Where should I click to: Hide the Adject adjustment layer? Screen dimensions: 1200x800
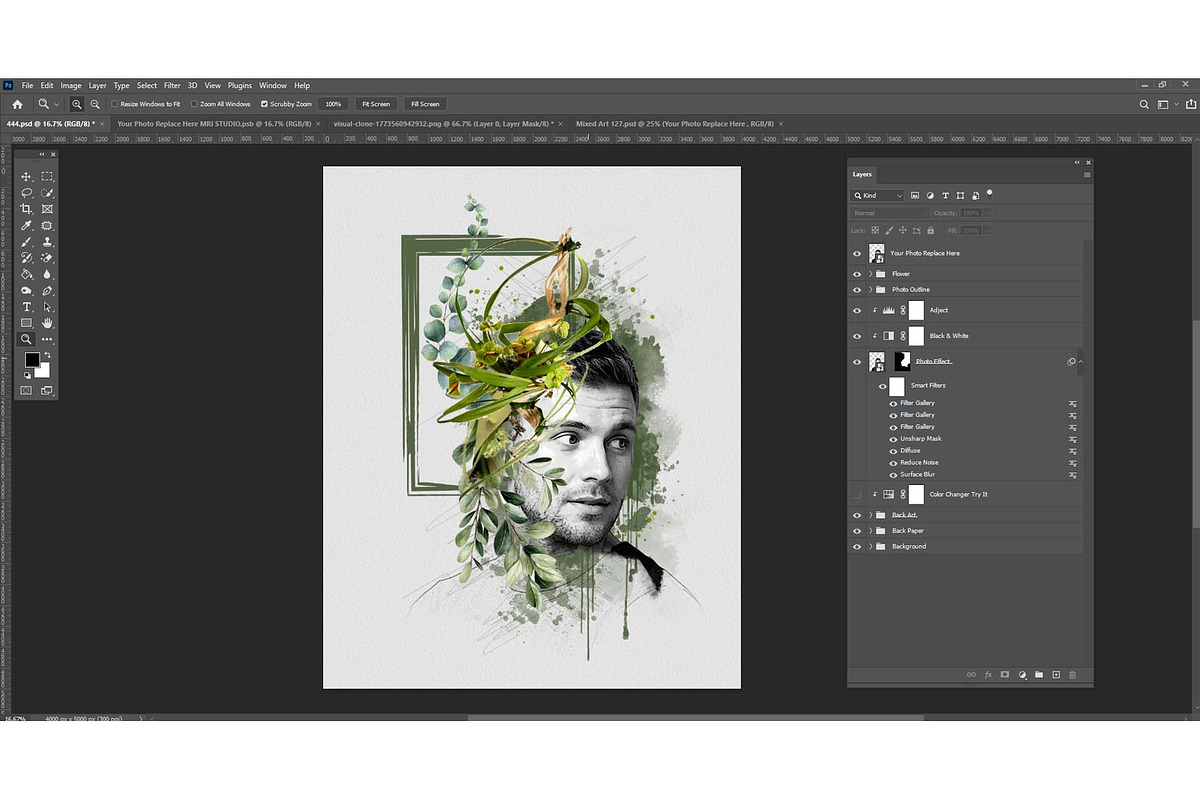tap(857, 310)
